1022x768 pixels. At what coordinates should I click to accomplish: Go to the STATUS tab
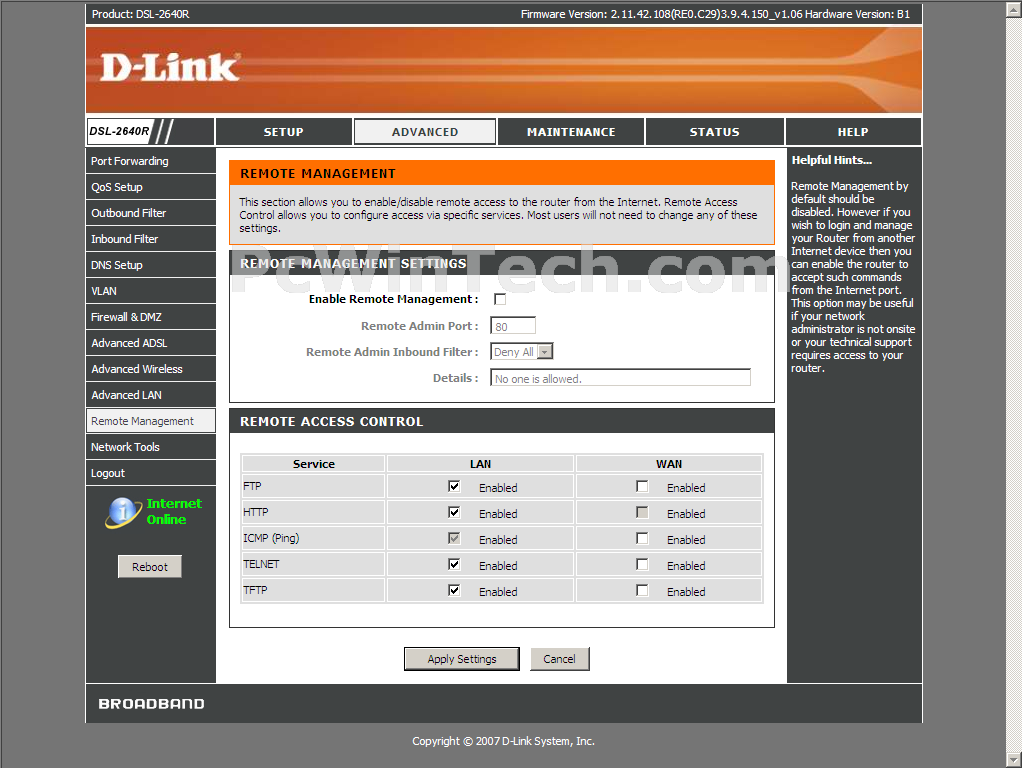714,132
